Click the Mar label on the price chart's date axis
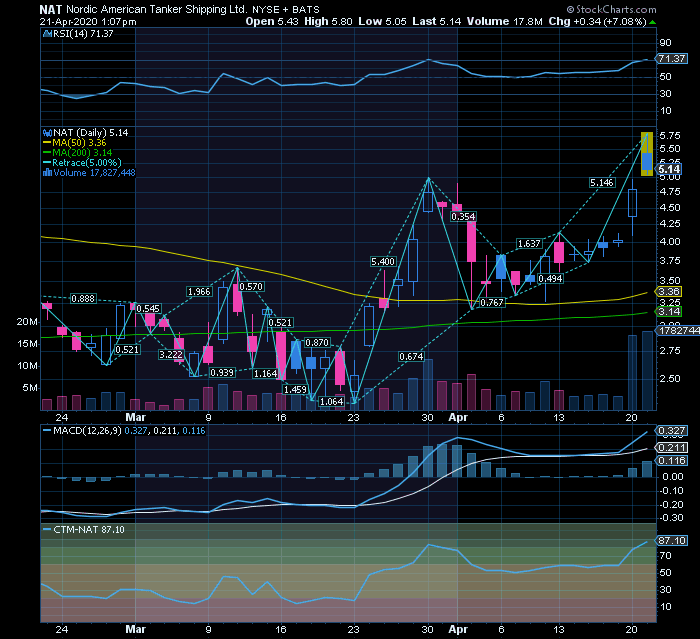Viewport: 700px width, 639px height. [x=135, y=418]
